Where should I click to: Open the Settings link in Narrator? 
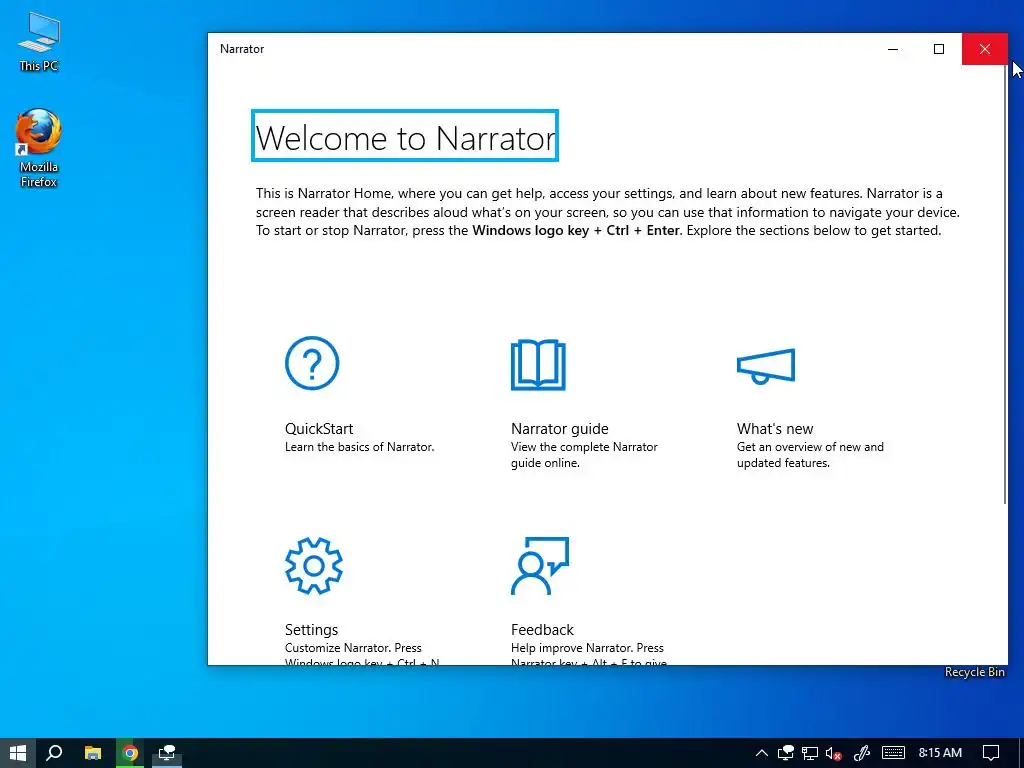[312, 630]
